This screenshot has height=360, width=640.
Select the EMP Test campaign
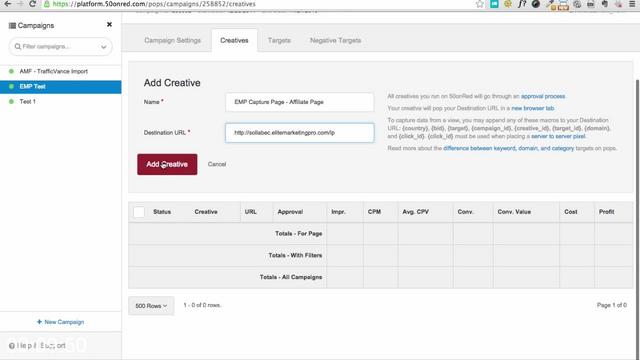(x=60, y=87)
